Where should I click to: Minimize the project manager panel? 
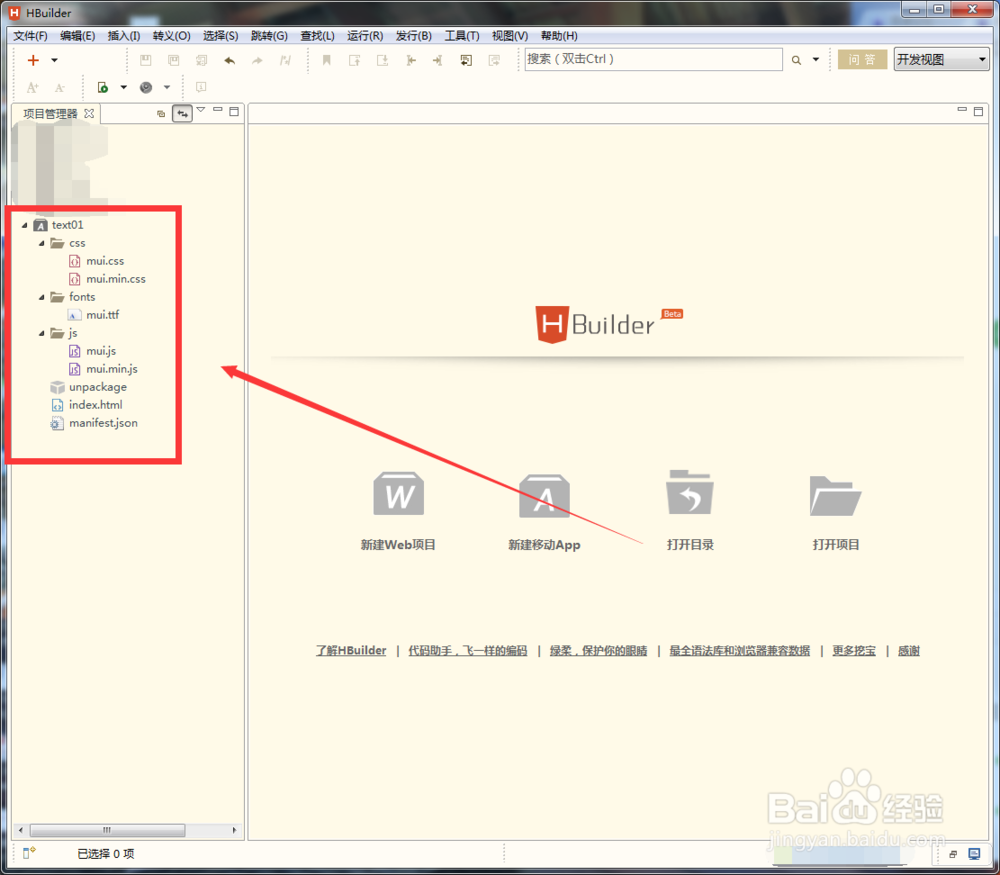(217, 110)
